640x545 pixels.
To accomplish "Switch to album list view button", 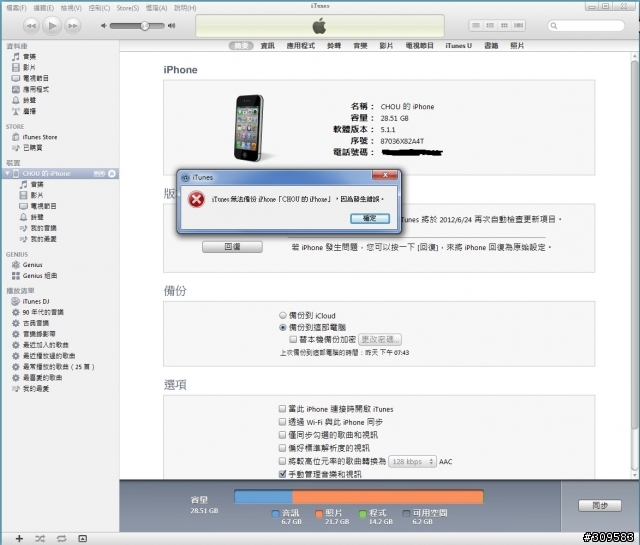I will [490, 25].
